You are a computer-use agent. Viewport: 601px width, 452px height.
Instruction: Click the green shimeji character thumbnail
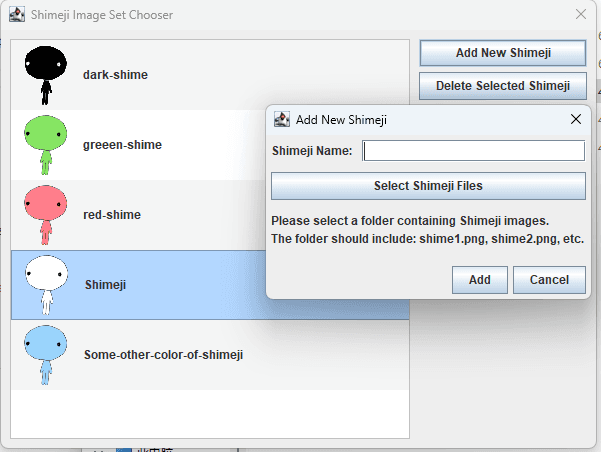tap(46, 145)
